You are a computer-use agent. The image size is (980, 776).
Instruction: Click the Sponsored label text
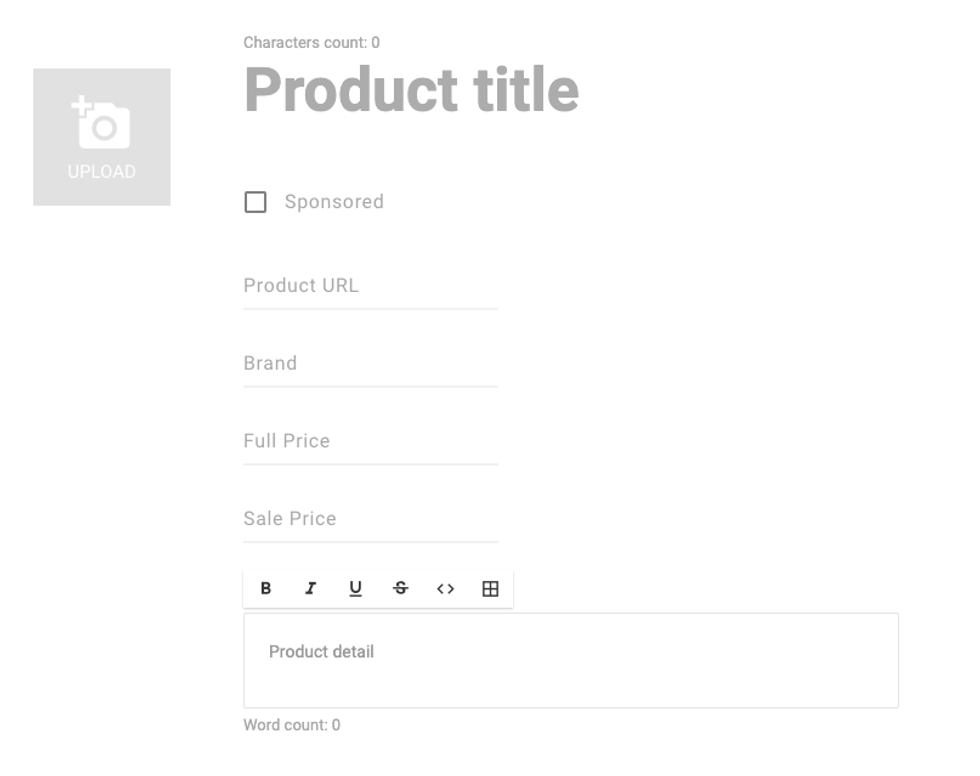point(334,202)
